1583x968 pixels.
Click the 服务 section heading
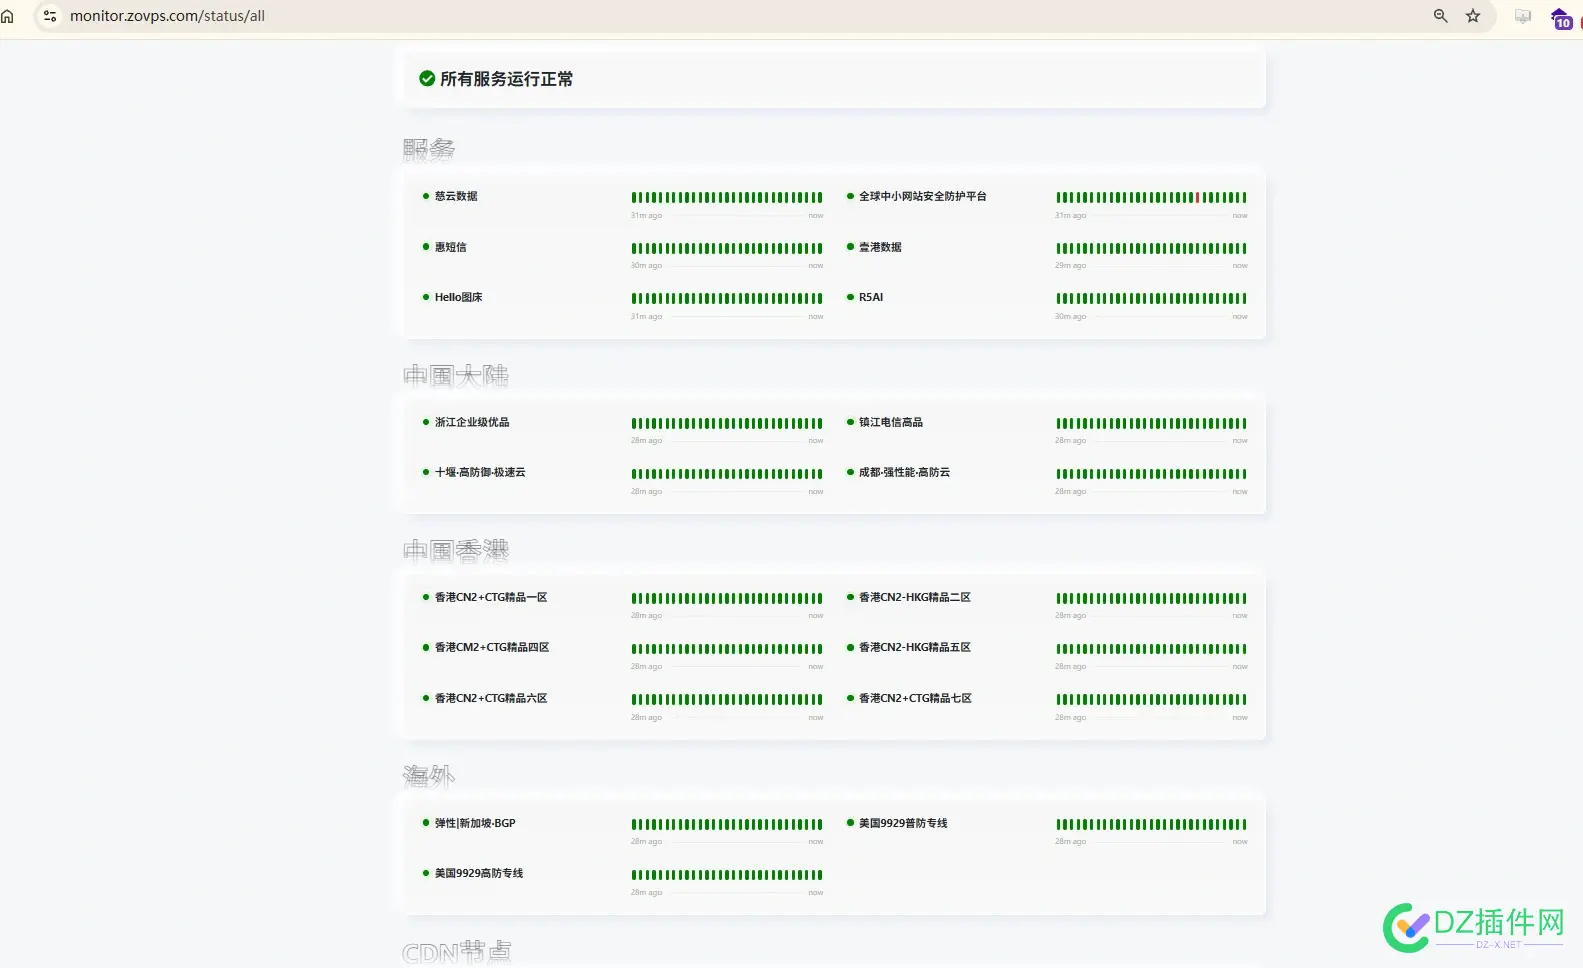tap(429, 149)
